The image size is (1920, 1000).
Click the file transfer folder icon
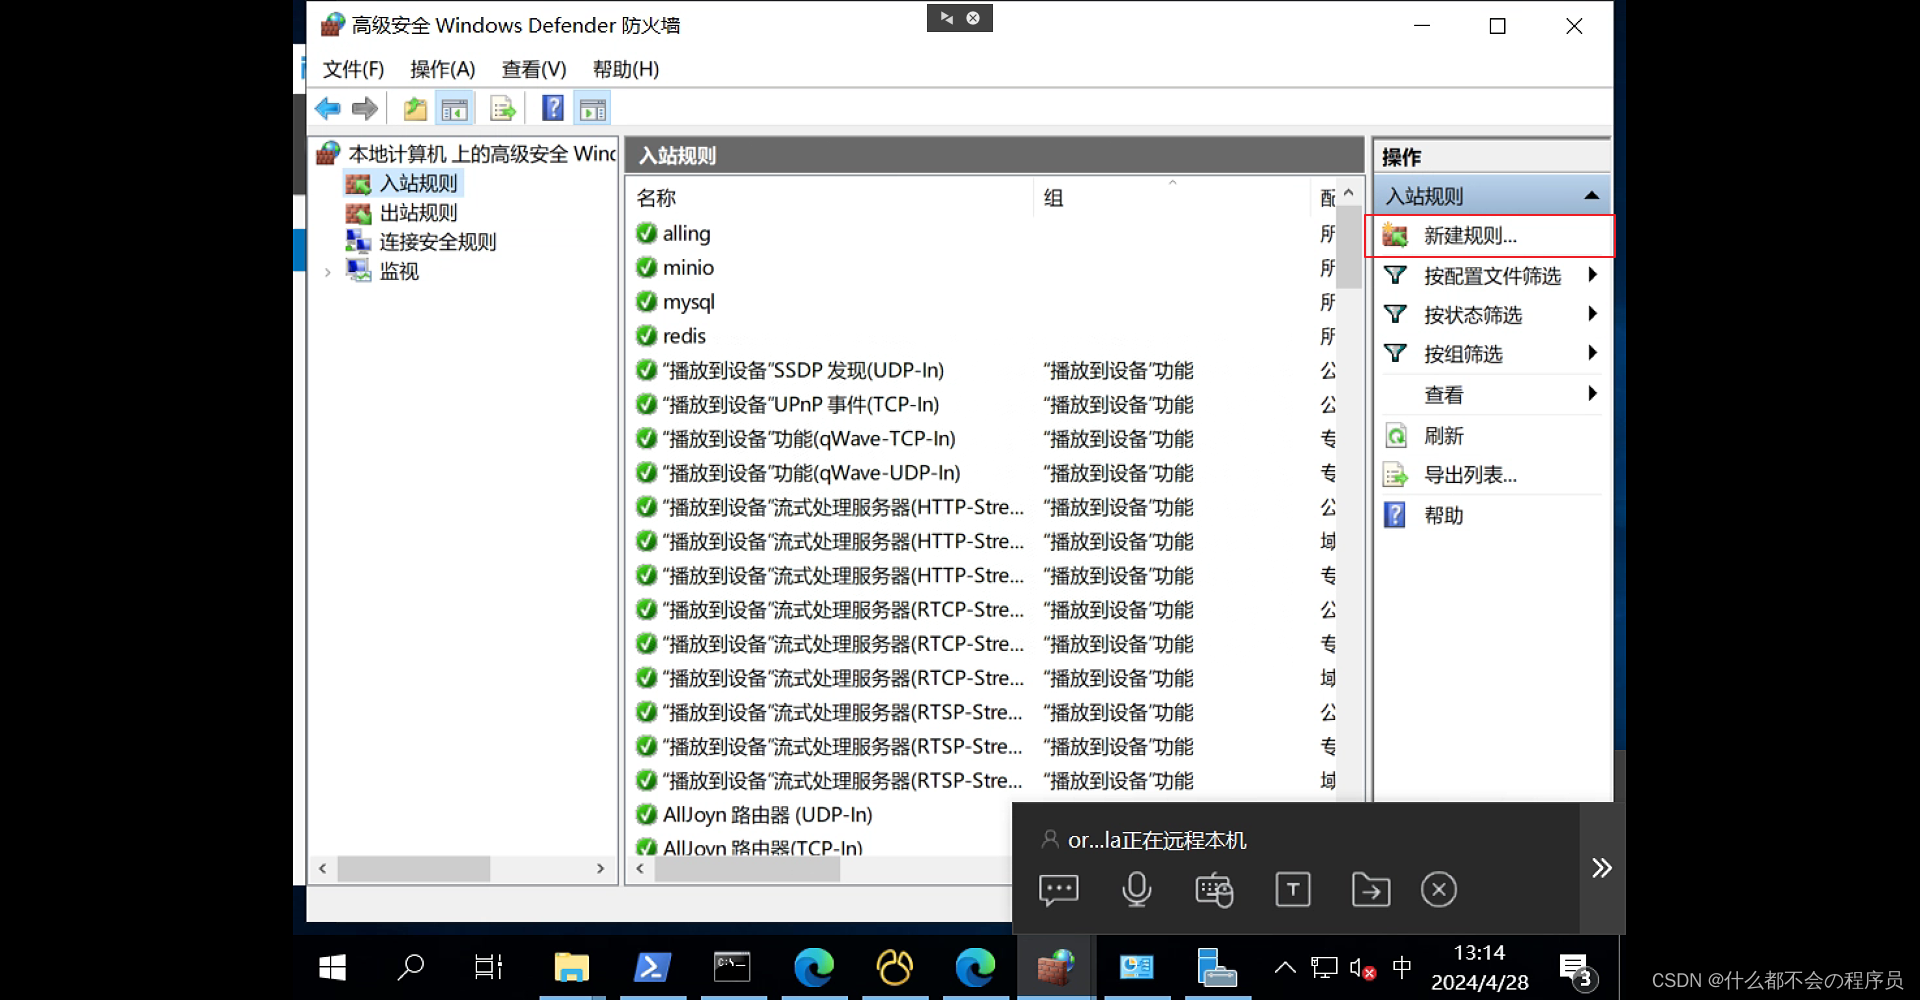pyautogui.click(x=1371, y=889)
